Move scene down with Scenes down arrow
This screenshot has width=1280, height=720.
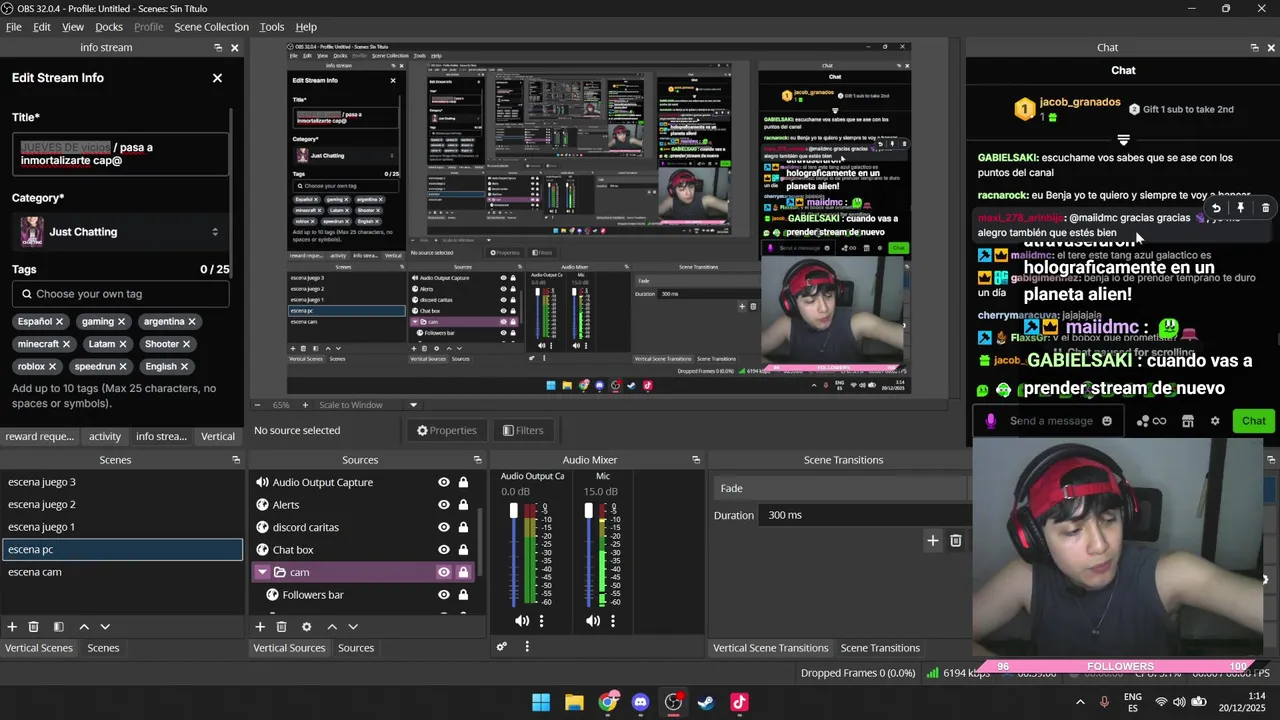point(105,627)
